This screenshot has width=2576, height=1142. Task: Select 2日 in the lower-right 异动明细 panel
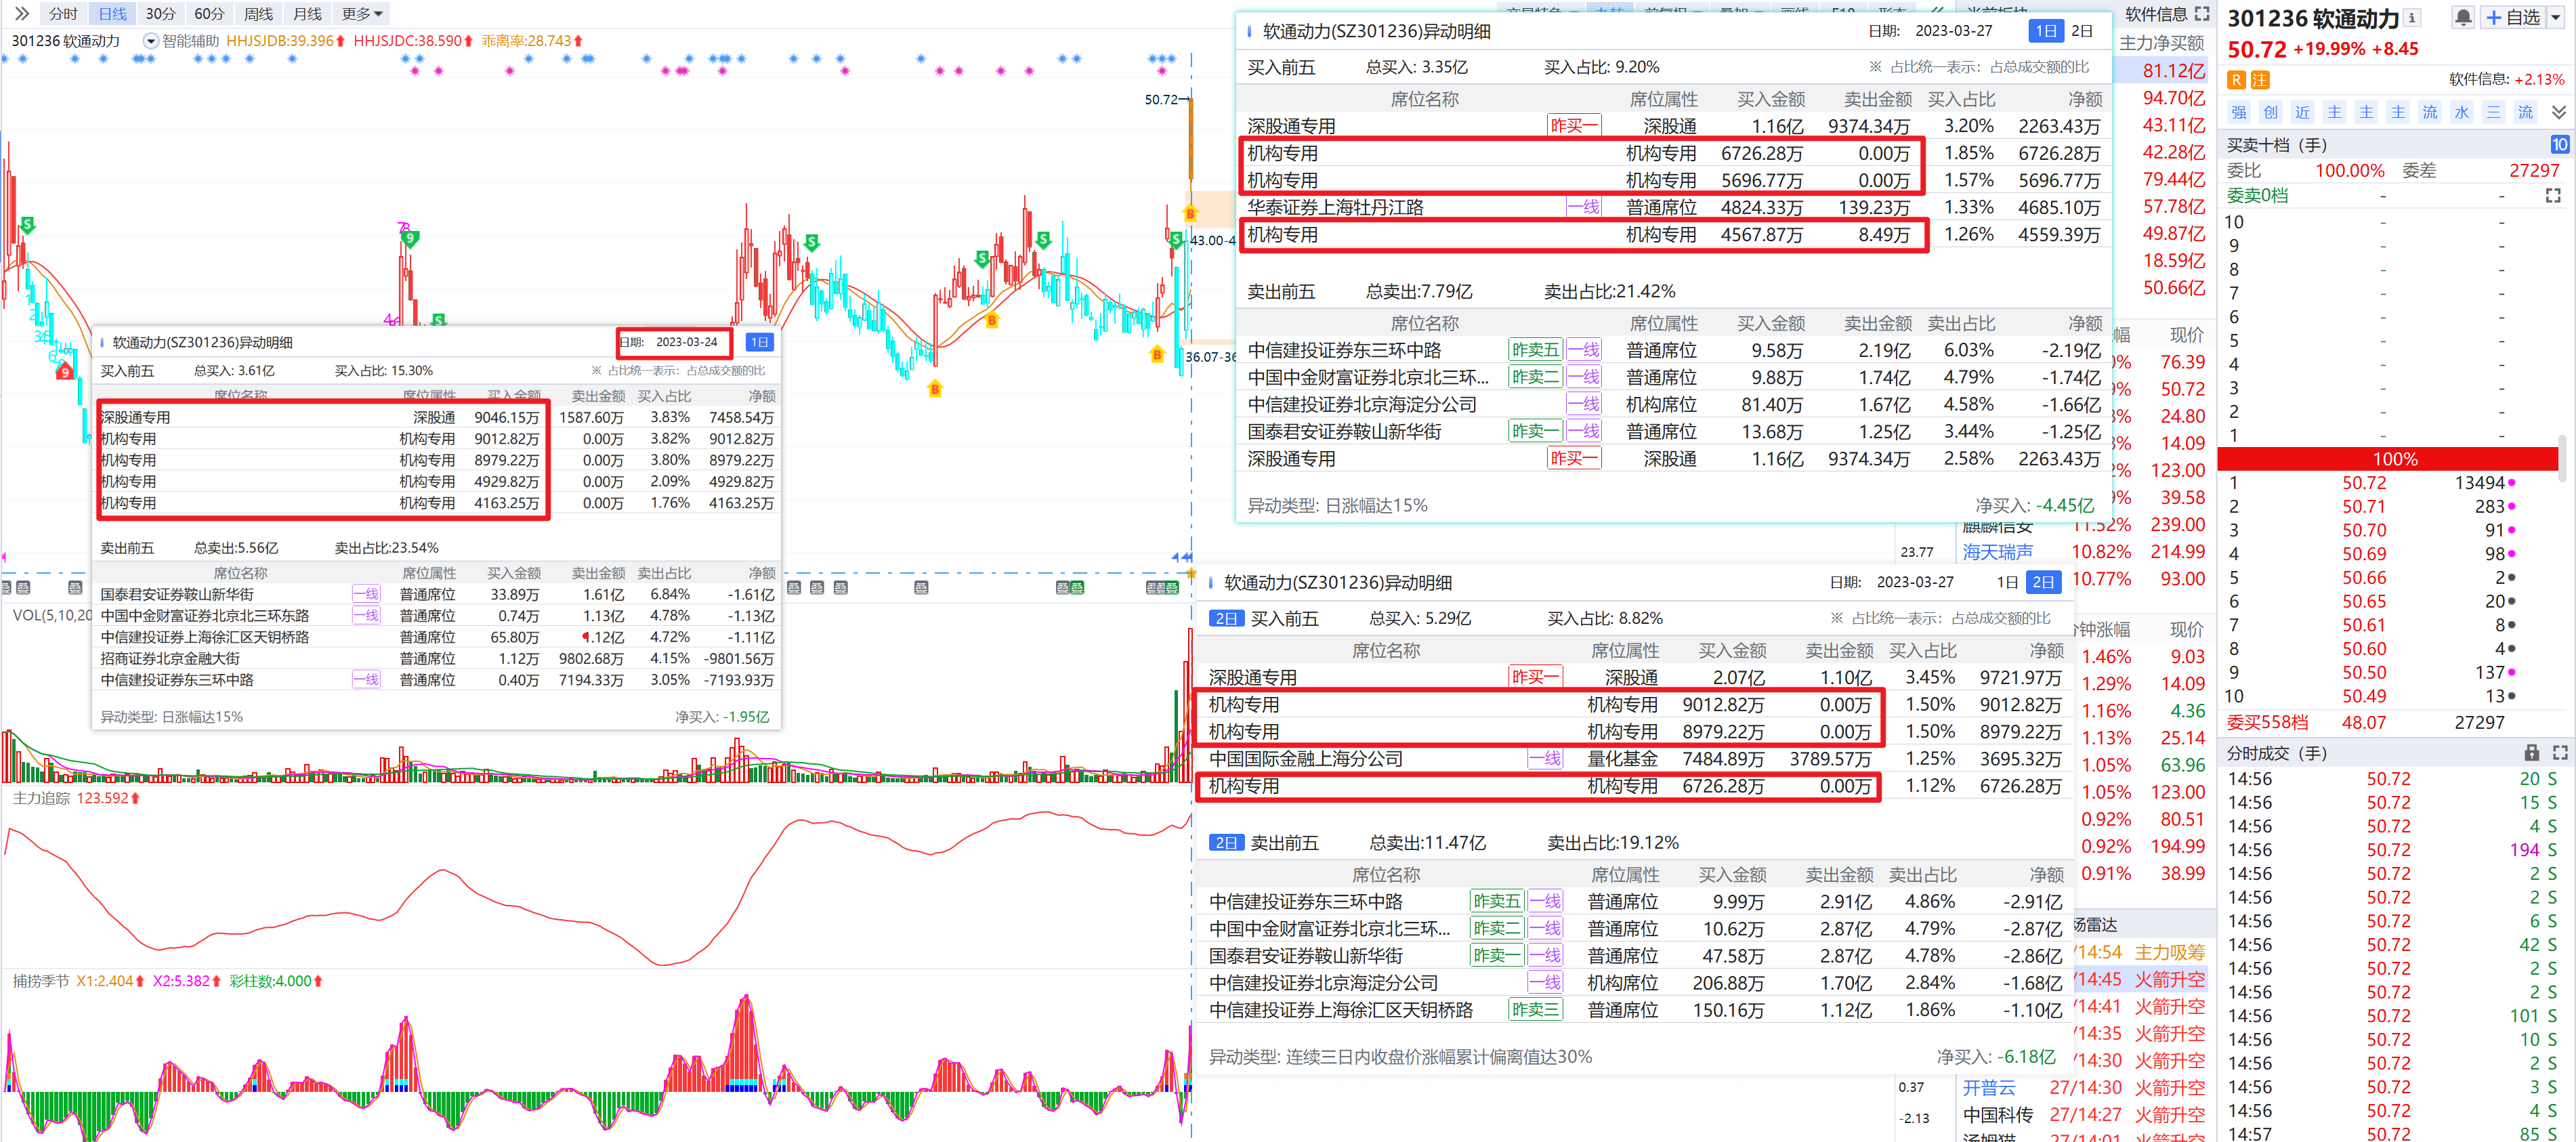click(x=2042, y=582)
